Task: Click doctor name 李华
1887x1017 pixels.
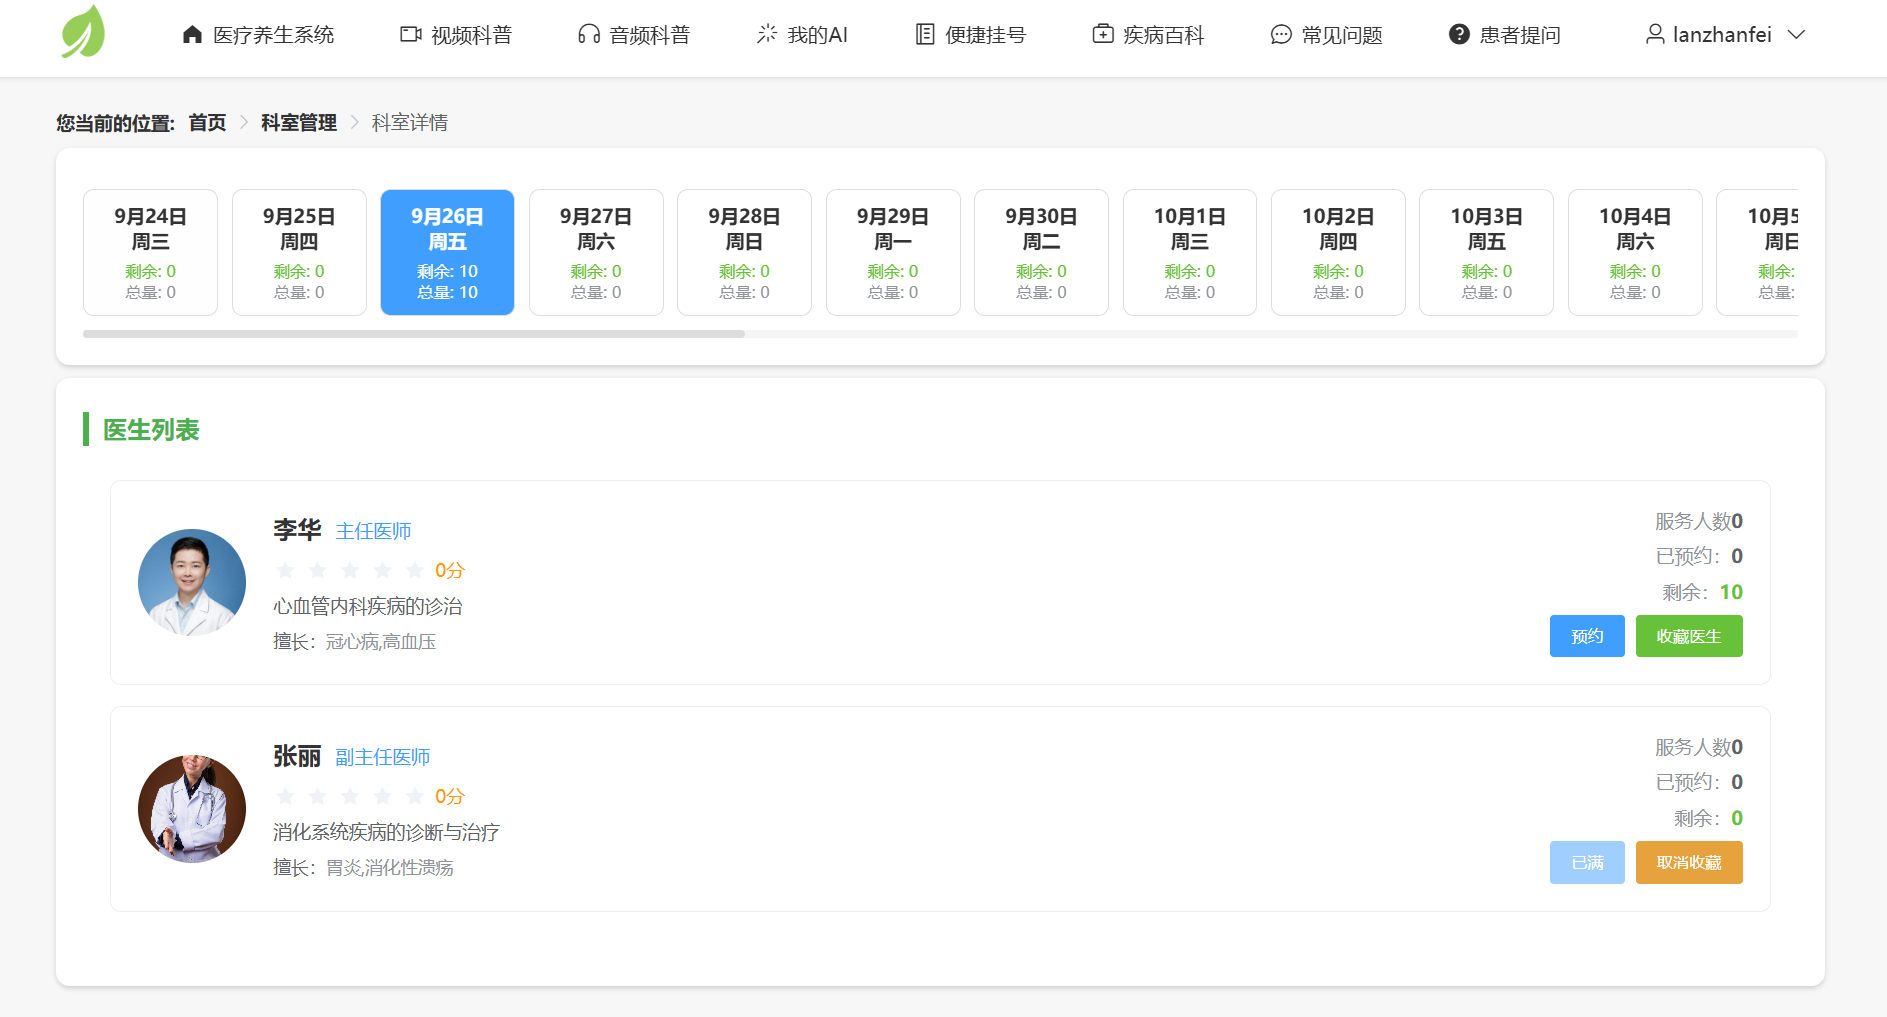Action: point(297,530)
